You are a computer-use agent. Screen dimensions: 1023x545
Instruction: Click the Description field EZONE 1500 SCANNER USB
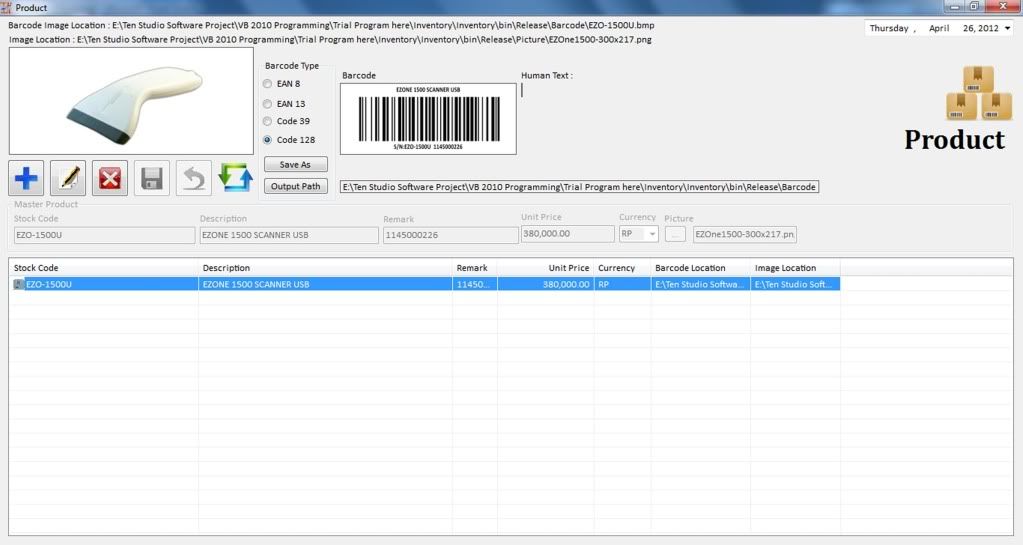click(x=289, y=235)
